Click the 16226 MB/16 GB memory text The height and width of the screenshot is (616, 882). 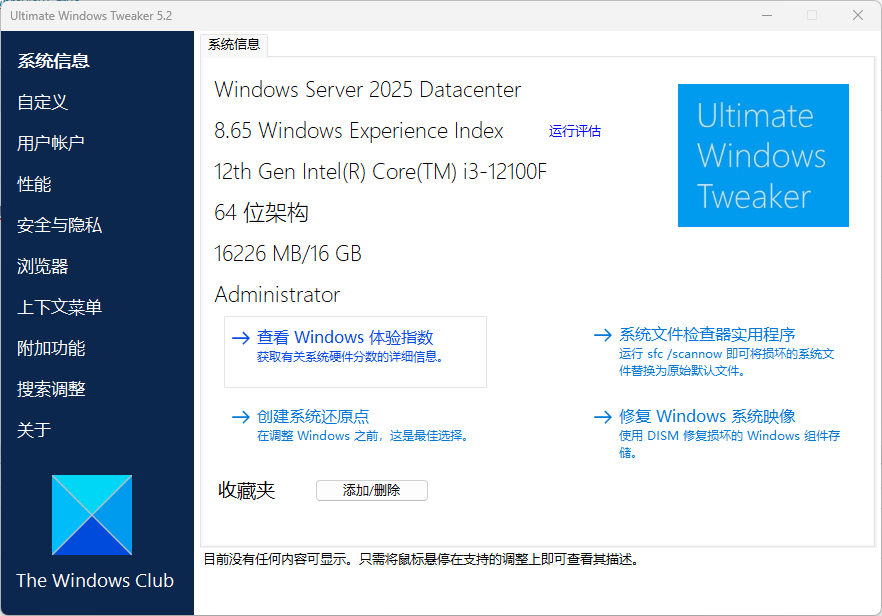(x=287, y=254)
